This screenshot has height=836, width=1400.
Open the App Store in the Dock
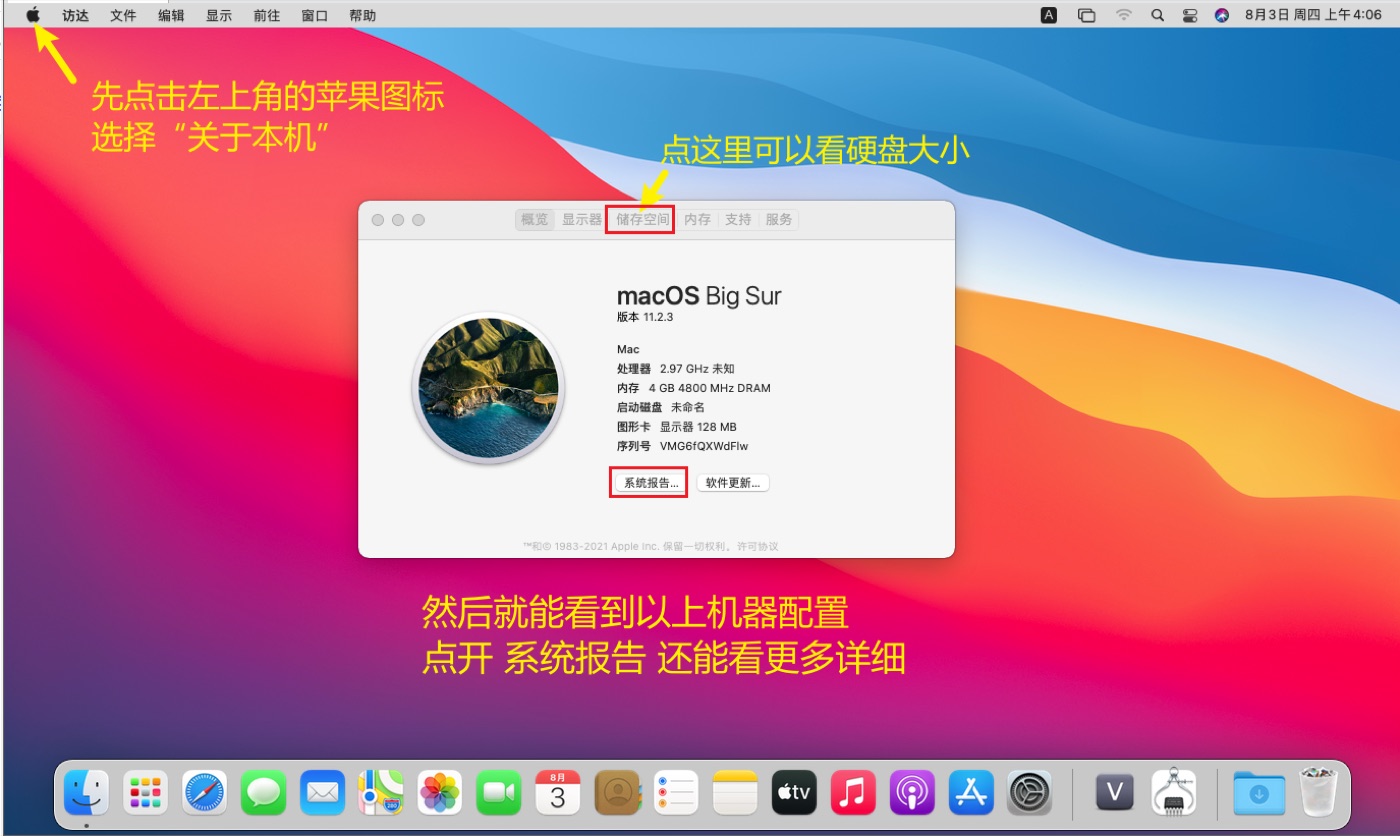(970, 793)
